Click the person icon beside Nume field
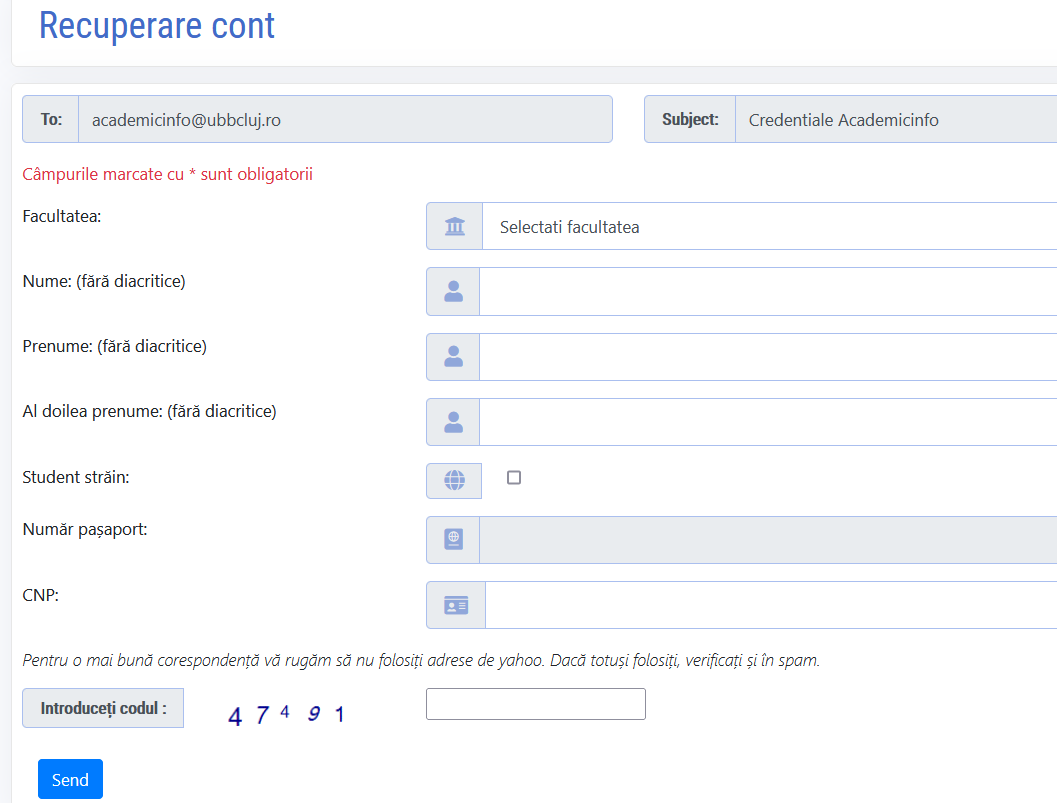The height and width of the screenshot is (803, 1057). (x=453, y=291)
